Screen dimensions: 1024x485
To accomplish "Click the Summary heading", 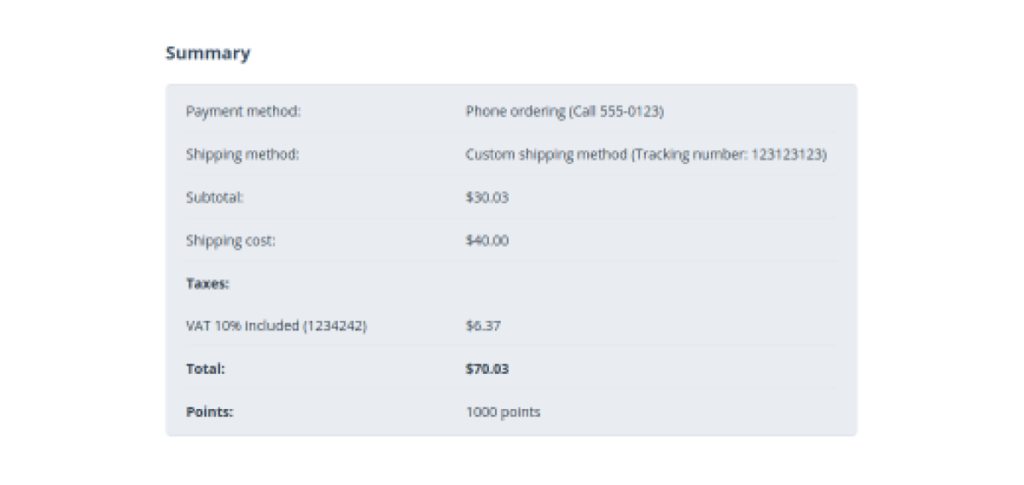I will (208, 54).
